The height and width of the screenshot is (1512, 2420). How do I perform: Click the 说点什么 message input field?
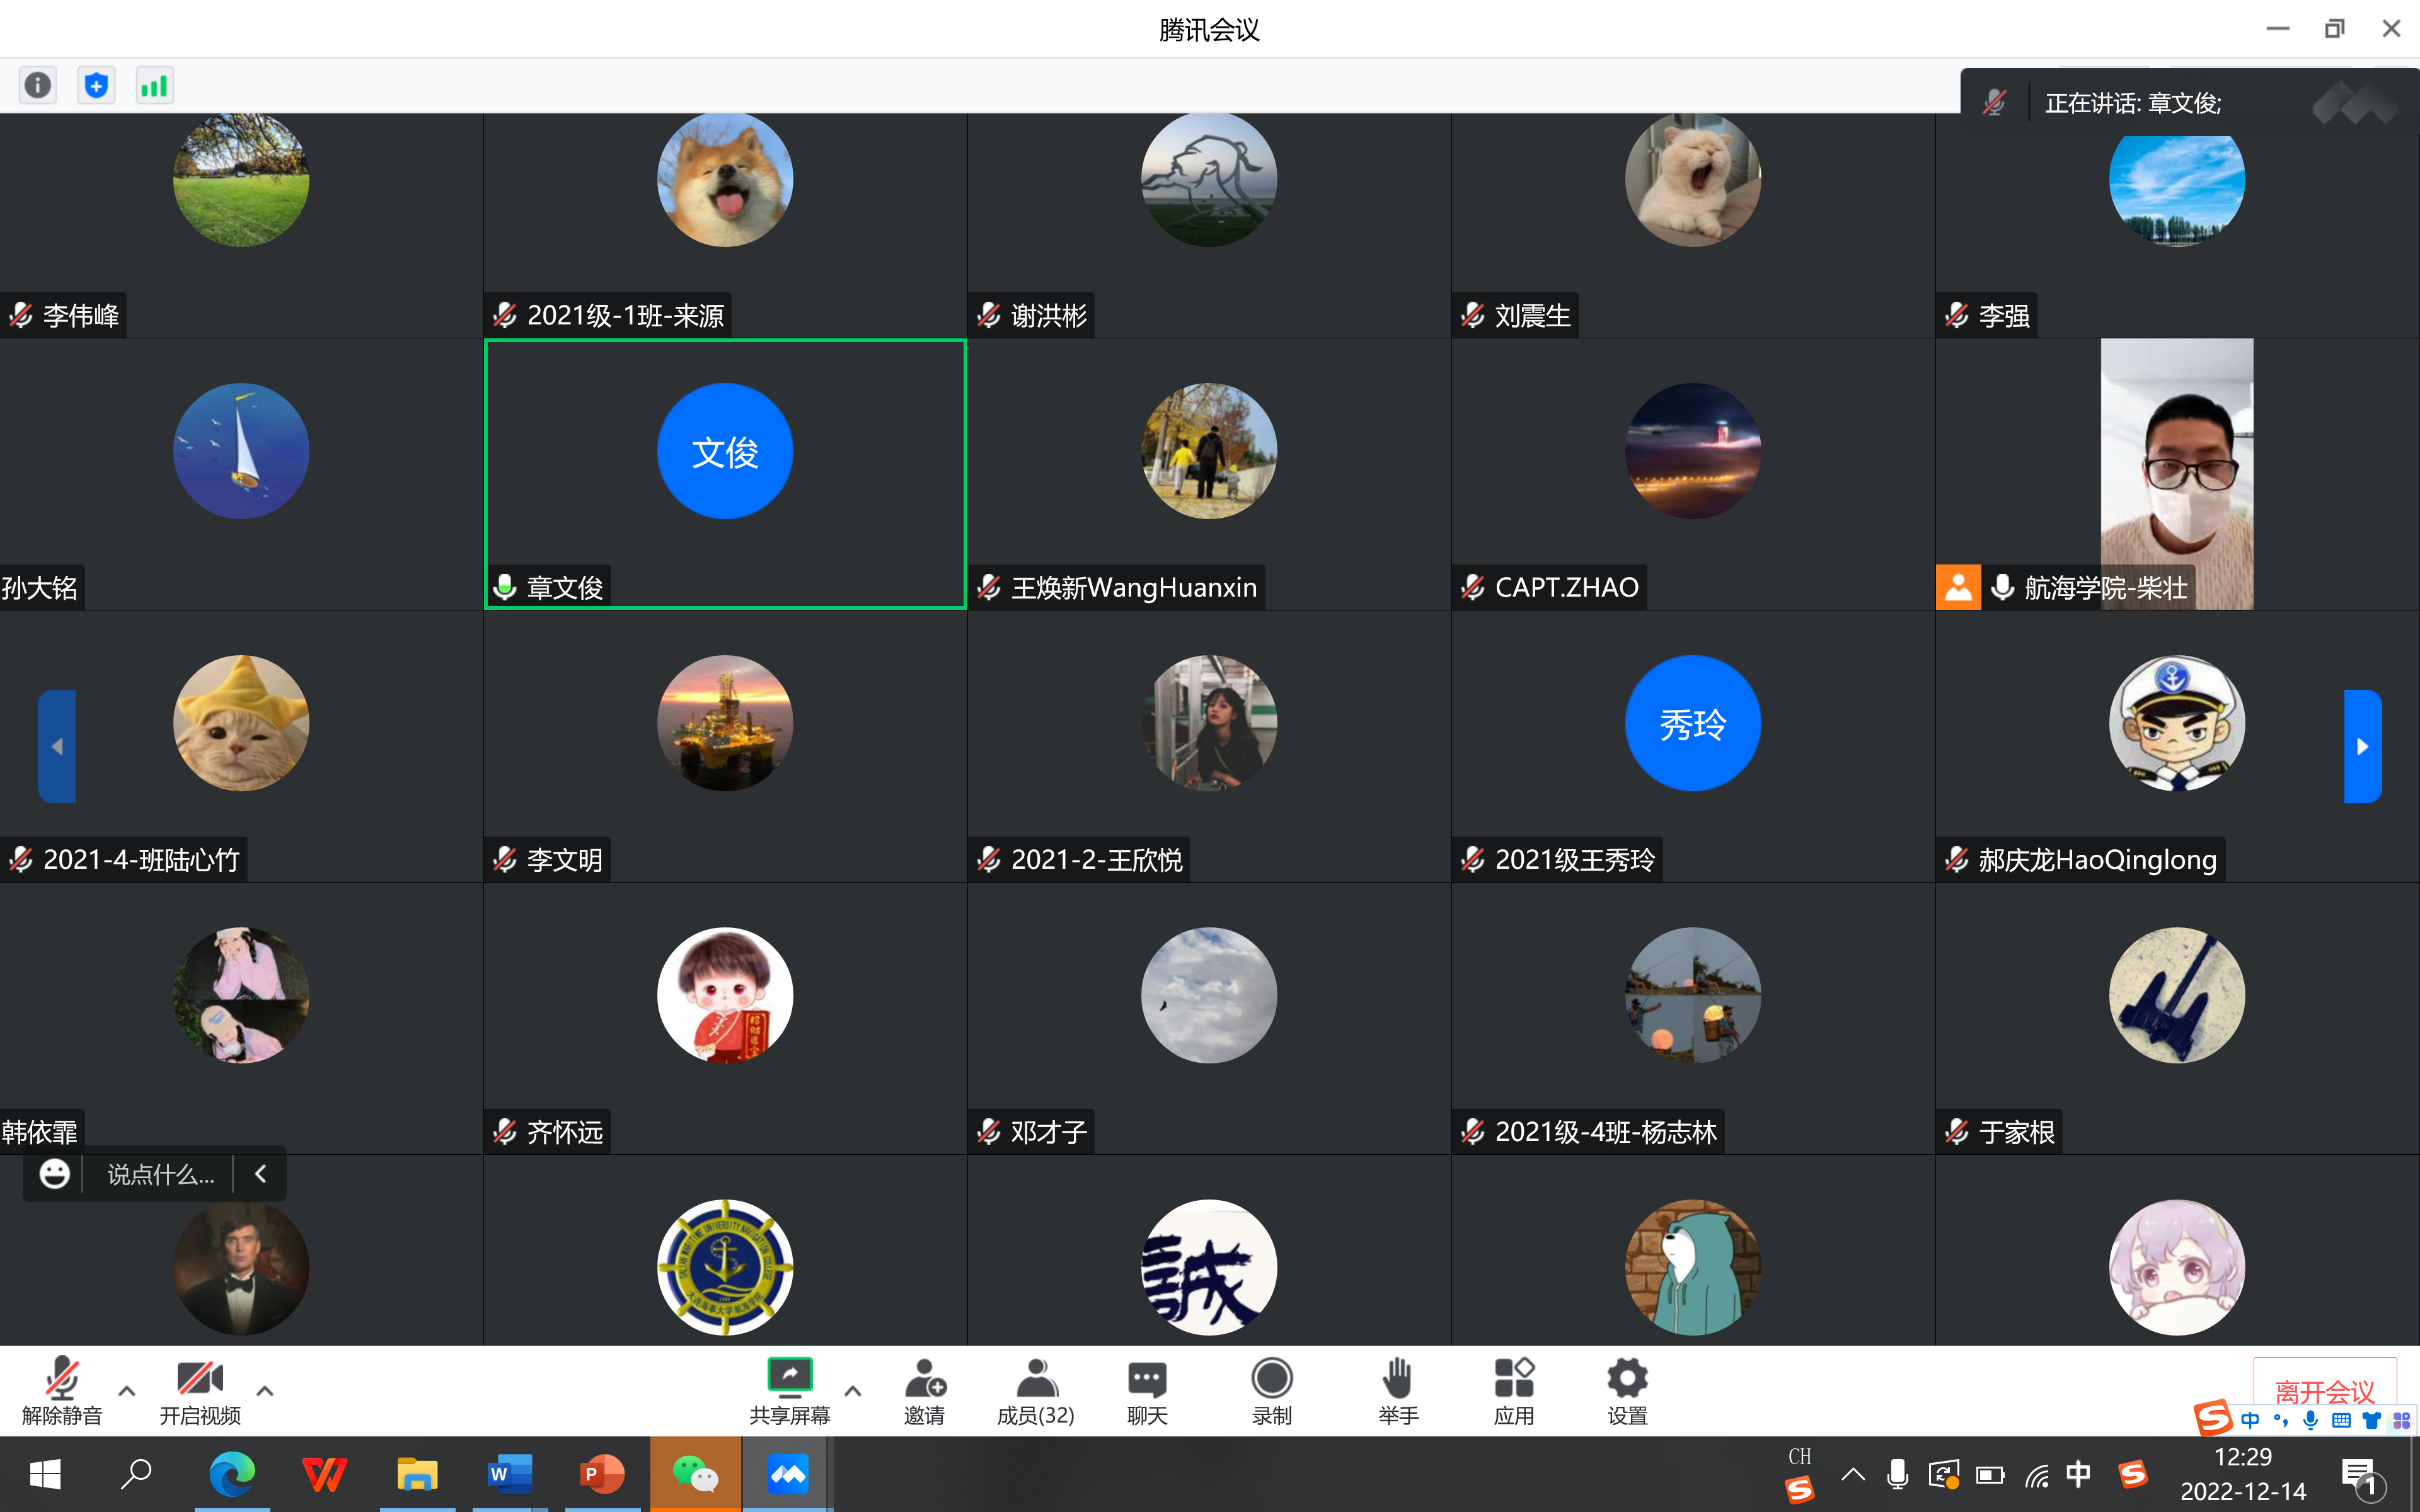pos(160,1175)
